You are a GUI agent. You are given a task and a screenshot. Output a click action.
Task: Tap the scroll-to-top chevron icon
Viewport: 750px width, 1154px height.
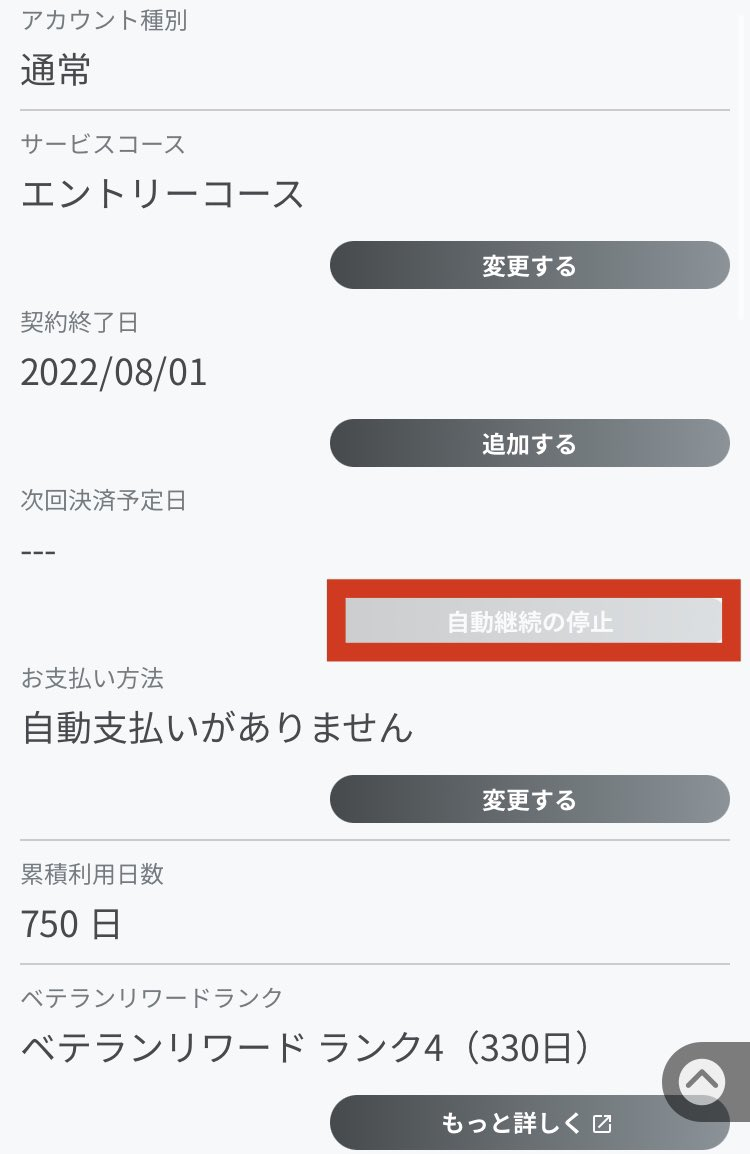click(701, 1081)
